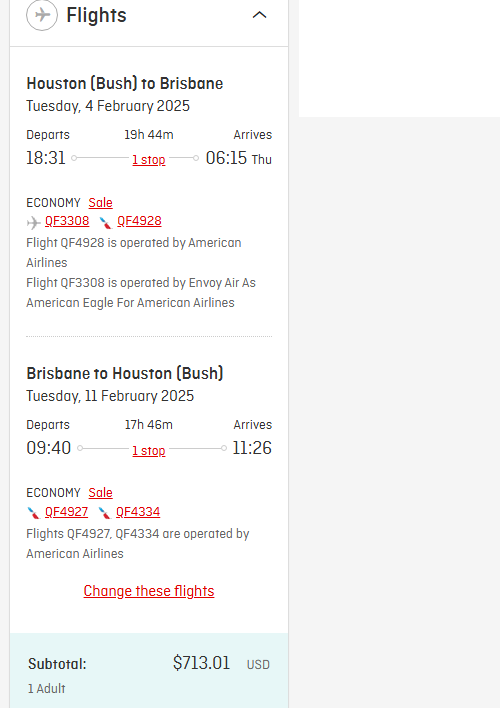The image size is (500, 708).
Task: Select the Brisbane to Houston (Bush) heading
Action: [x=125, y=373]
